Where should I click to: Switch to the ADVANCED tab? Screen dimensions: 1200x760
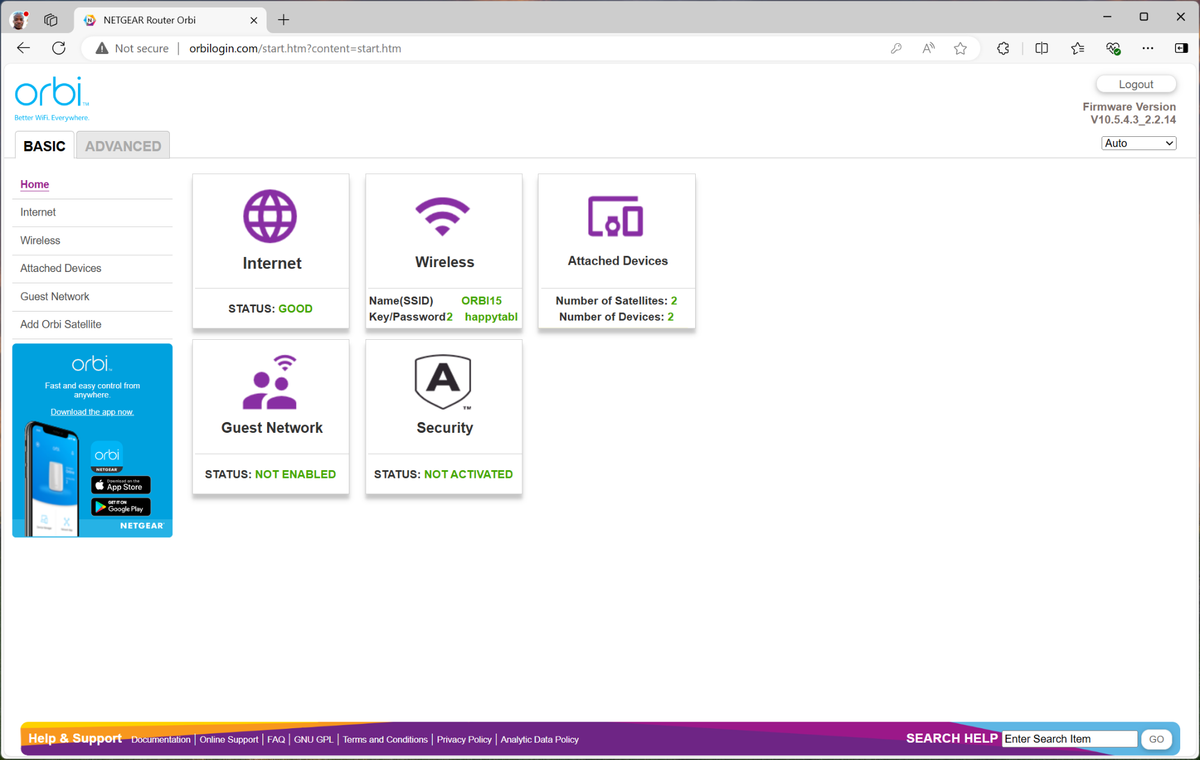pos(123,146)
